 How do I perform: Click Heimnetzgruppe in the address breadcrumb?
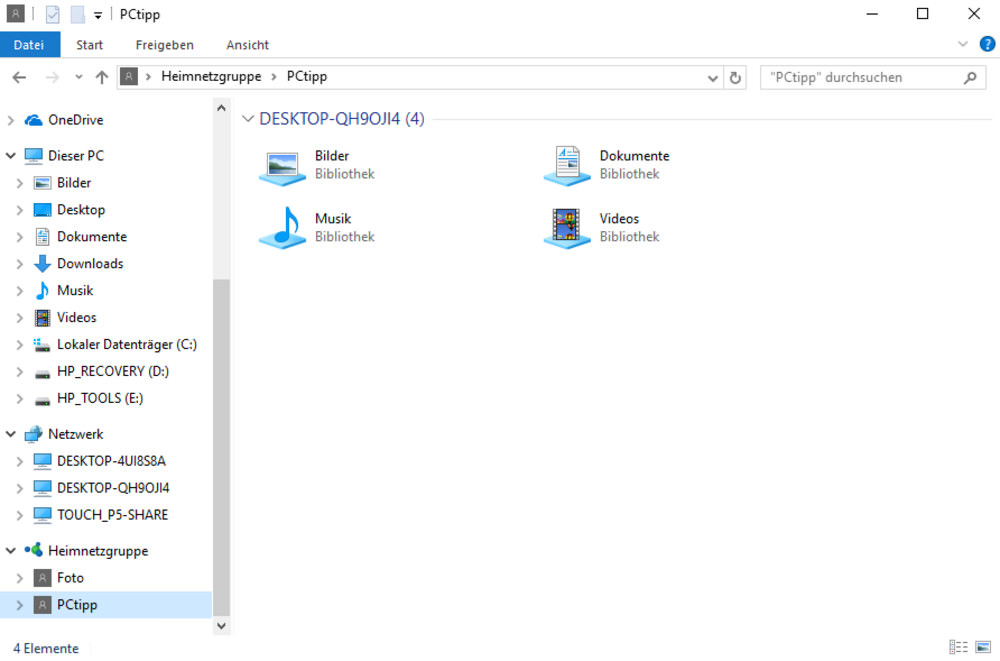pyautogui.click(x=211, y=77)
